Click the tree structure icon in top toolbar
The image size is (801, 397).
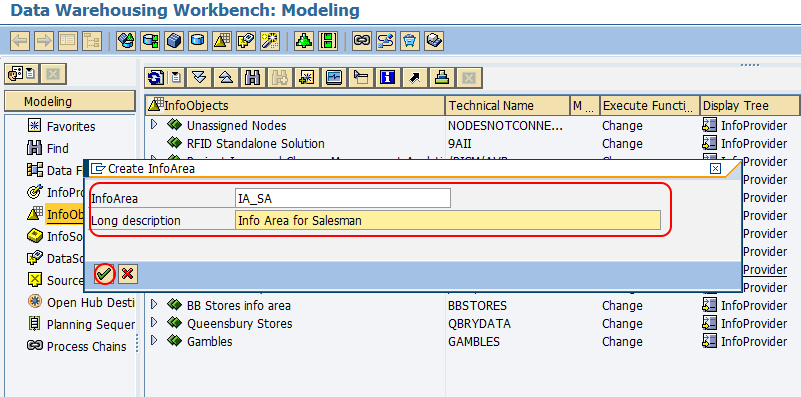(92, 40)
